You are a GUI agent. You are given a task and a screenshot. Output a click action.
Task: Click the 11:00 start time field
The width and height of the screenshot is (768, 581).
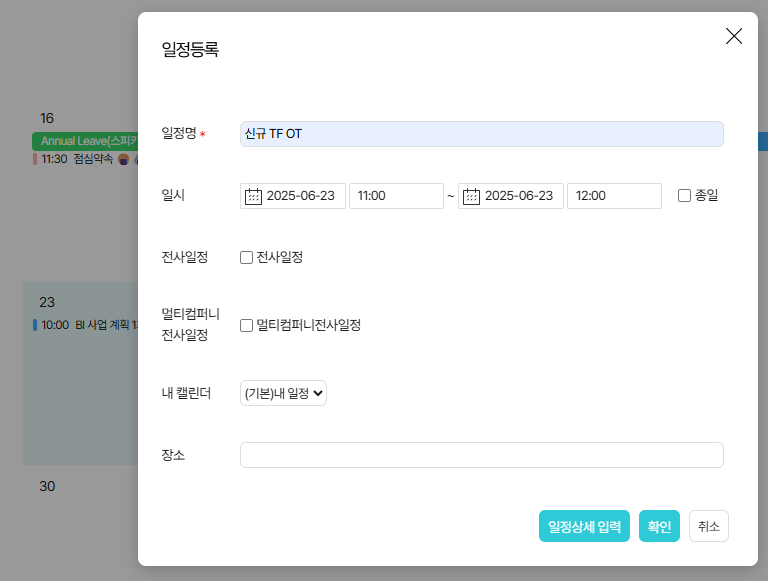coord(395,196)
